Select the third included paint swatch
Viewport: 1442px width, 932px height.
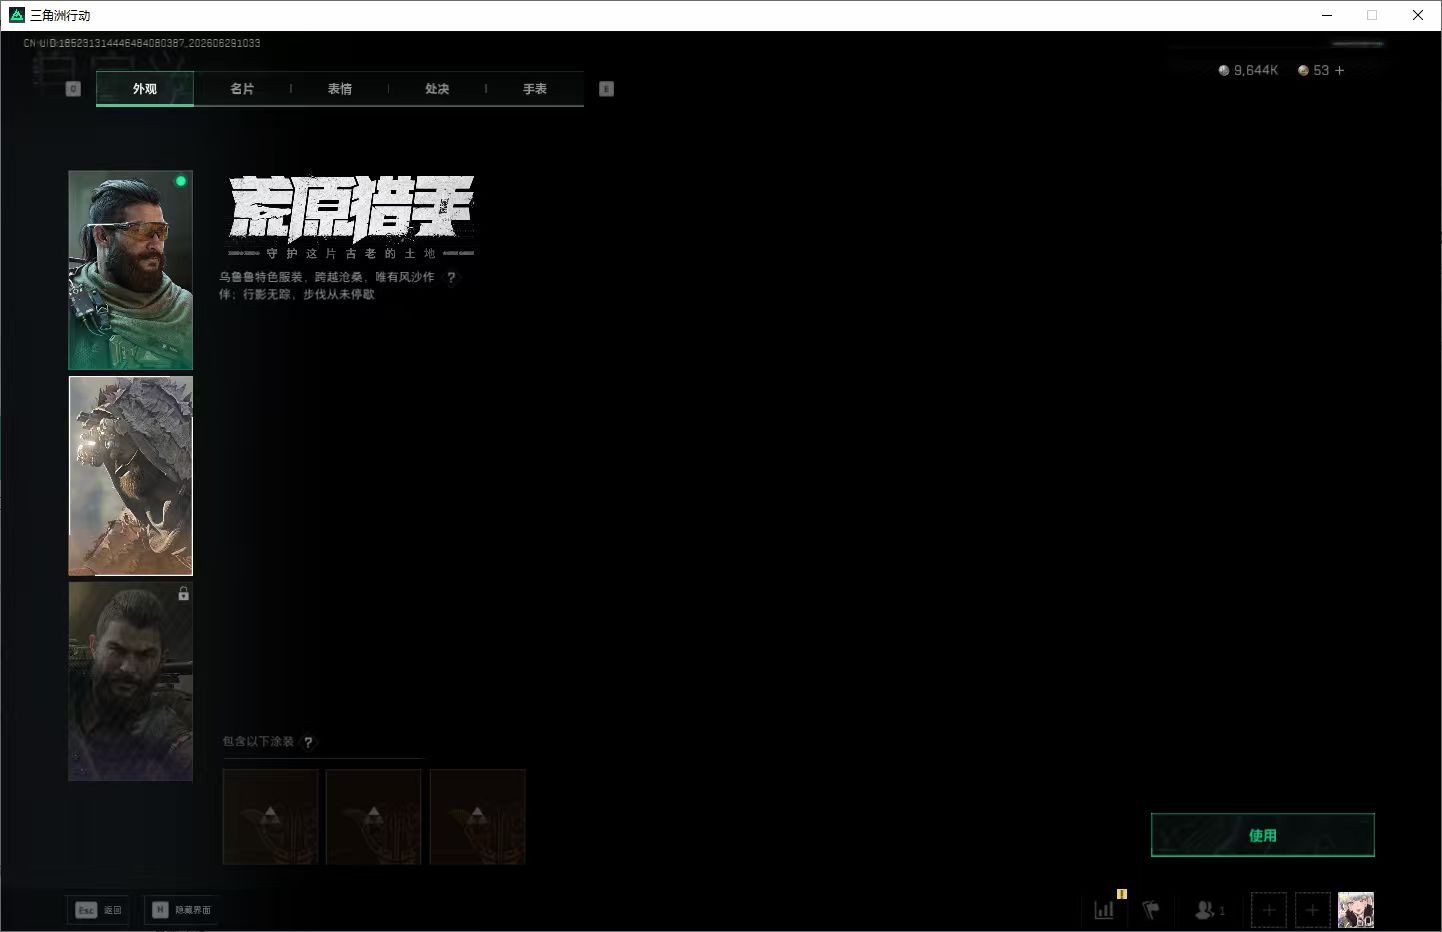pyautogui.click(x=478, y=816)
